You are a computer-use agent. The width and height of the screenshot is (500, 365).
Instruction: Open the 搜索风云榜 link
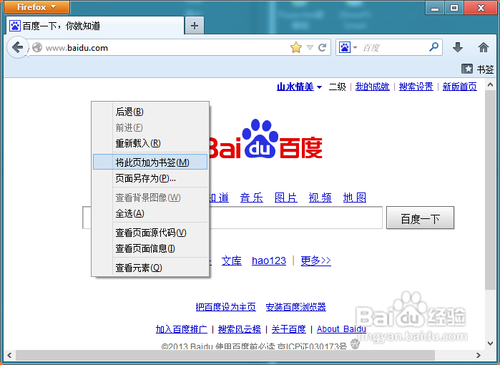[x=239, y=329]
